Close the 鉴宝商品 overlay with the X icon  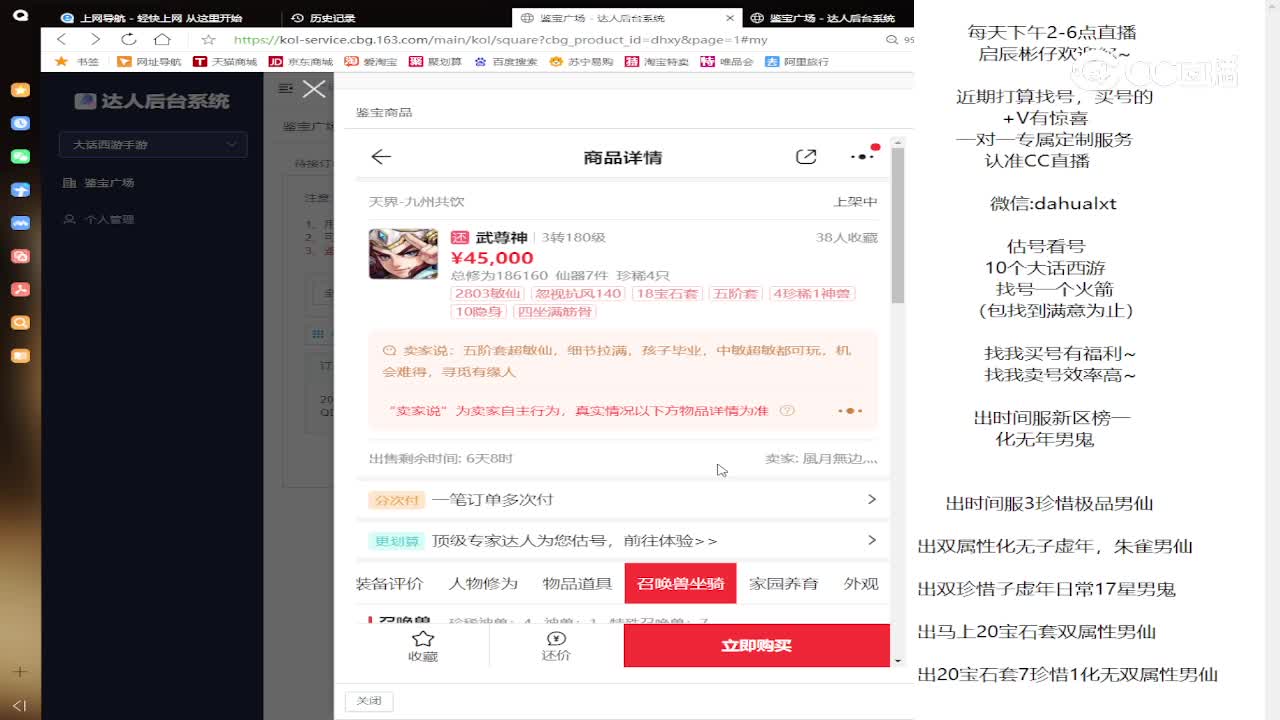[314, 89]
